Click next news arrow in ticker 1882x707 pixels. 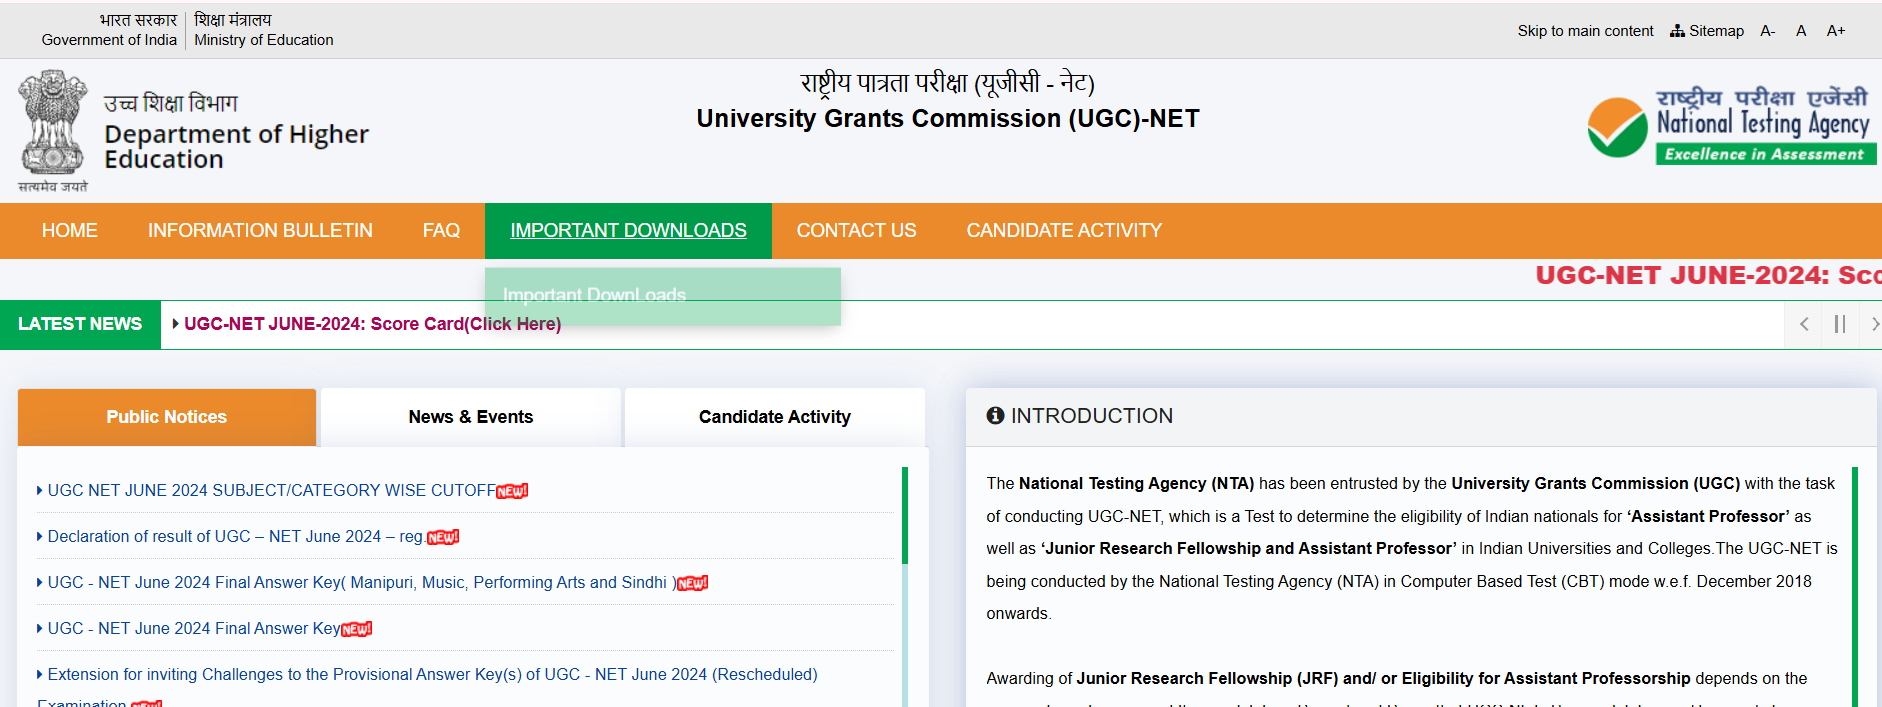(x=1872, y=324)
